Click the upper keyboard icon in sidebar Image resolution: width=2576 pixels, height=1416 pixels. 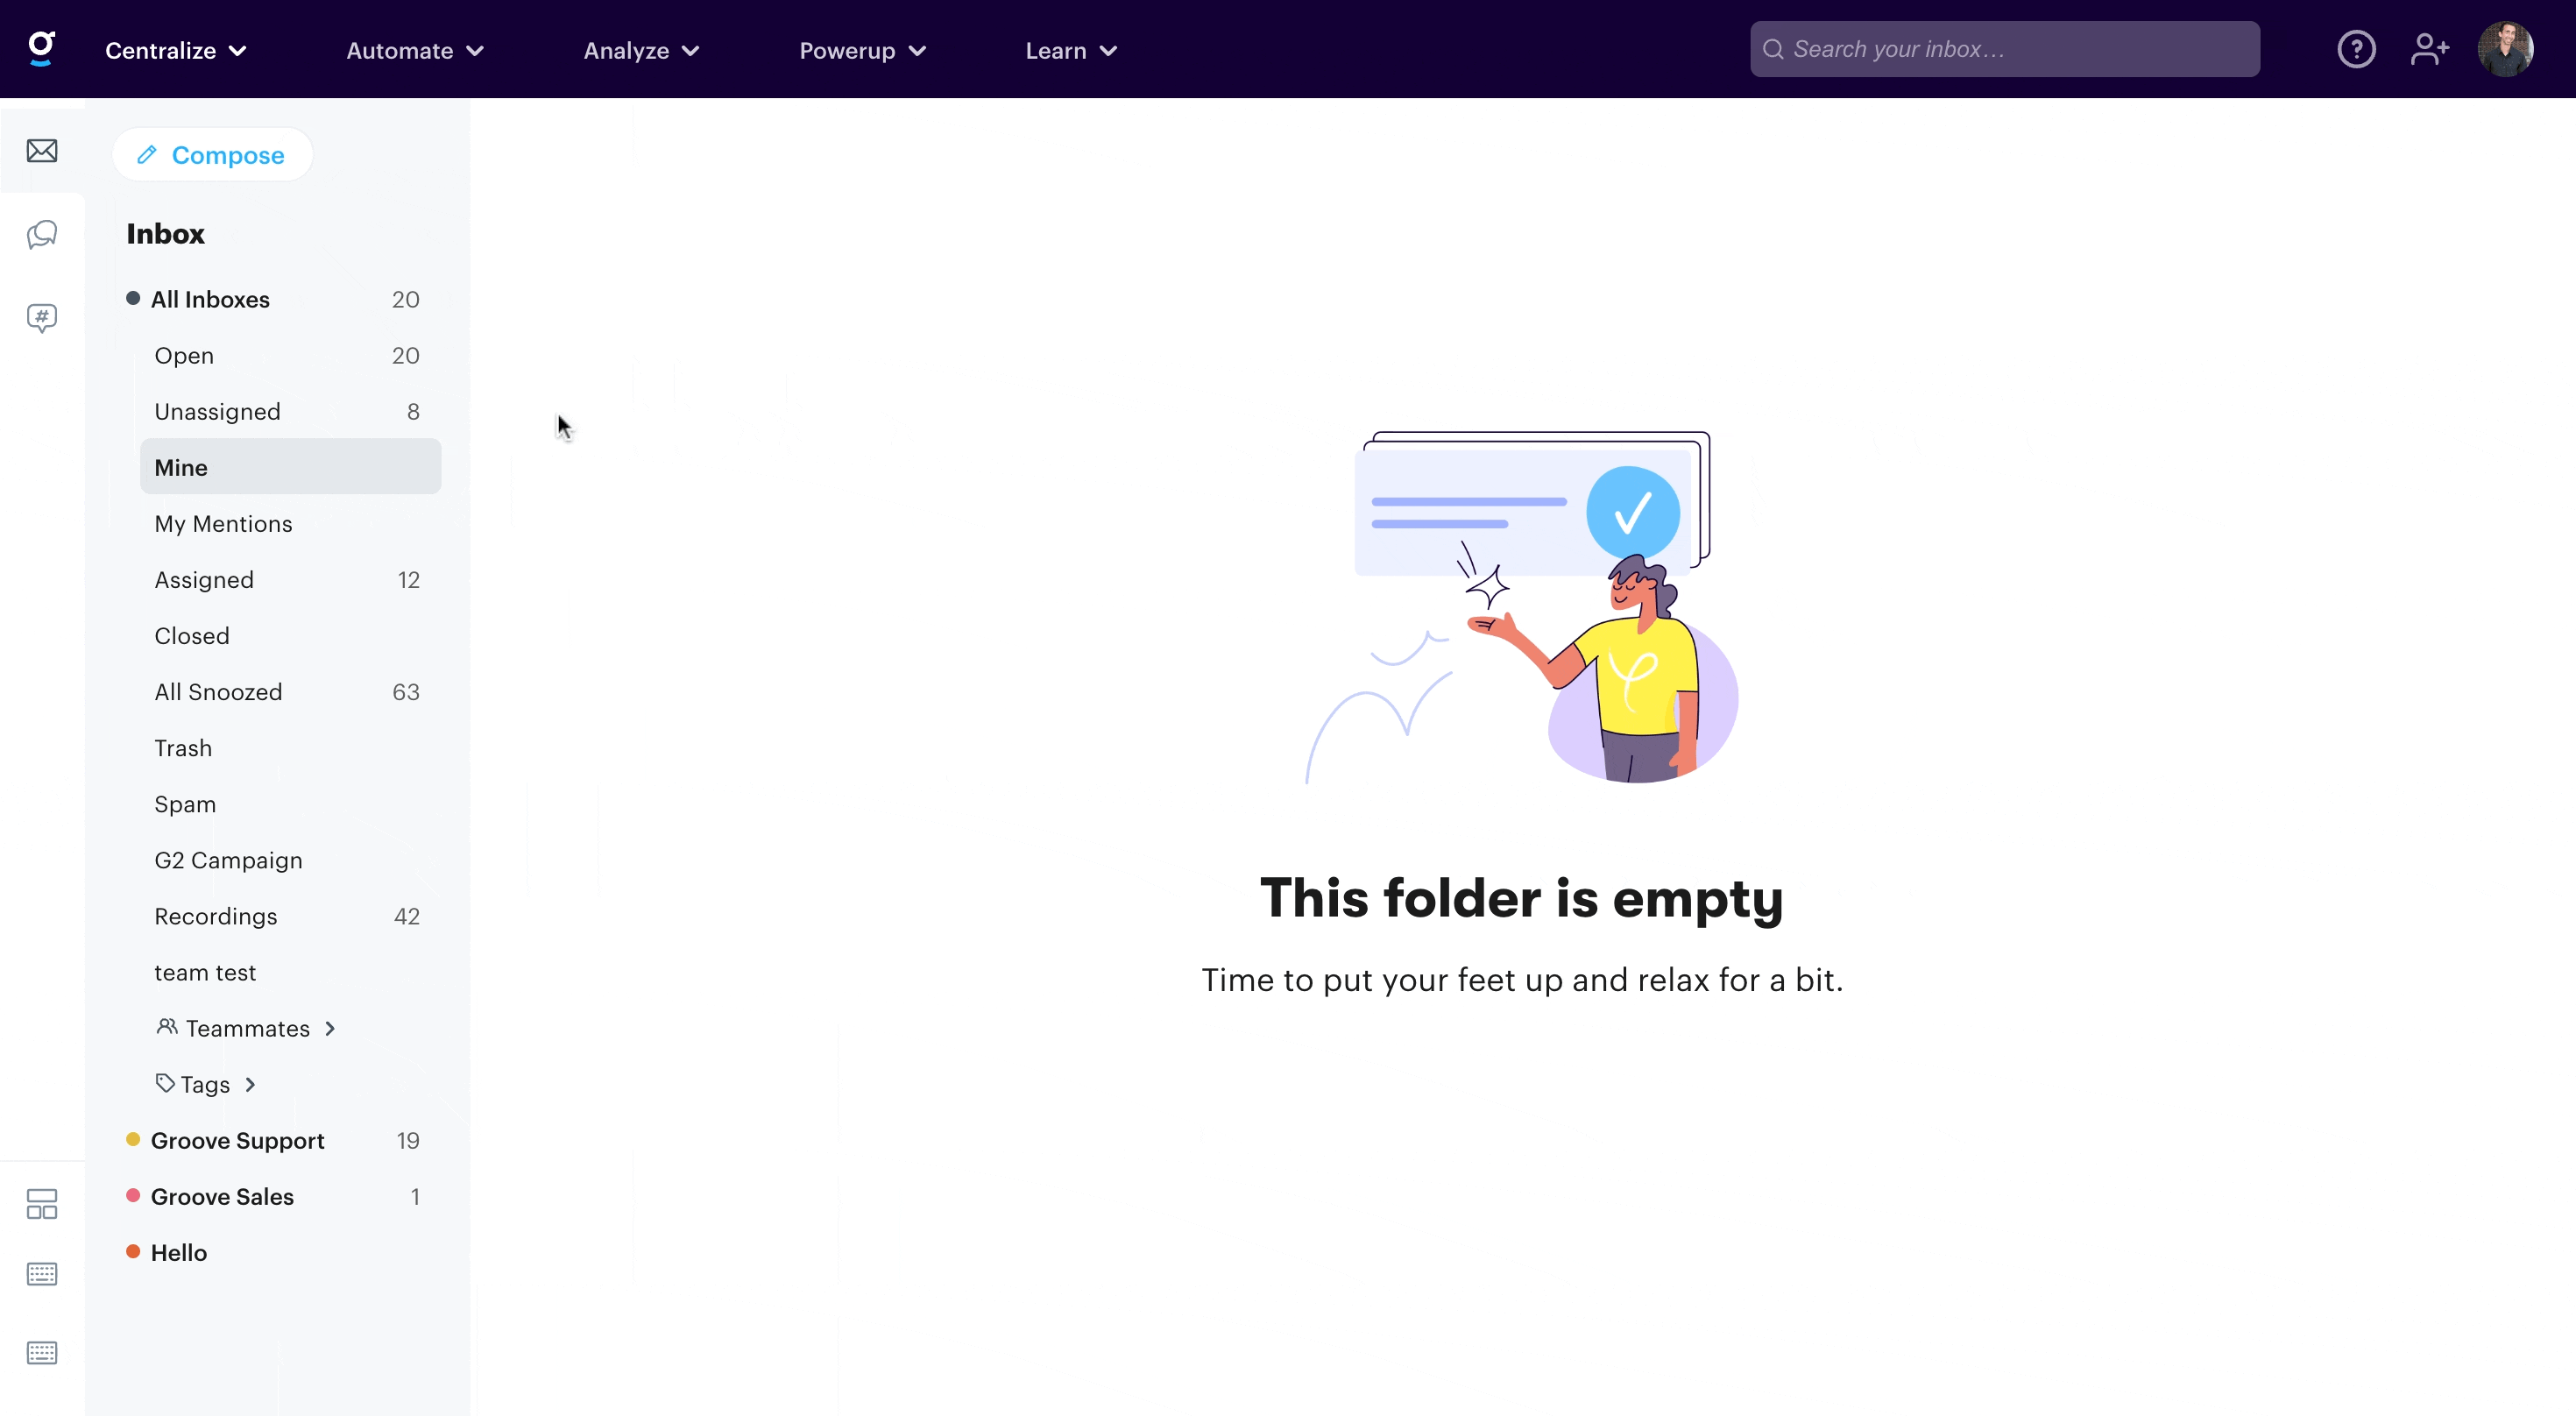(x=42, y=1273)
